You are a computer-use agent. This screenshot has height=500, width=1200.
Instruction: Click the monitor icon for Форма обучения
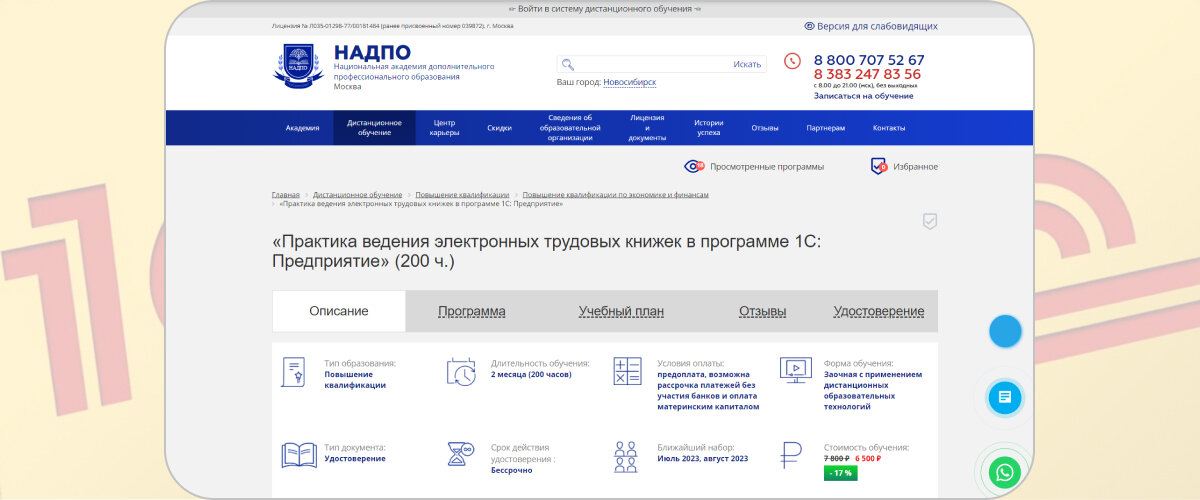tap(796, 371)
